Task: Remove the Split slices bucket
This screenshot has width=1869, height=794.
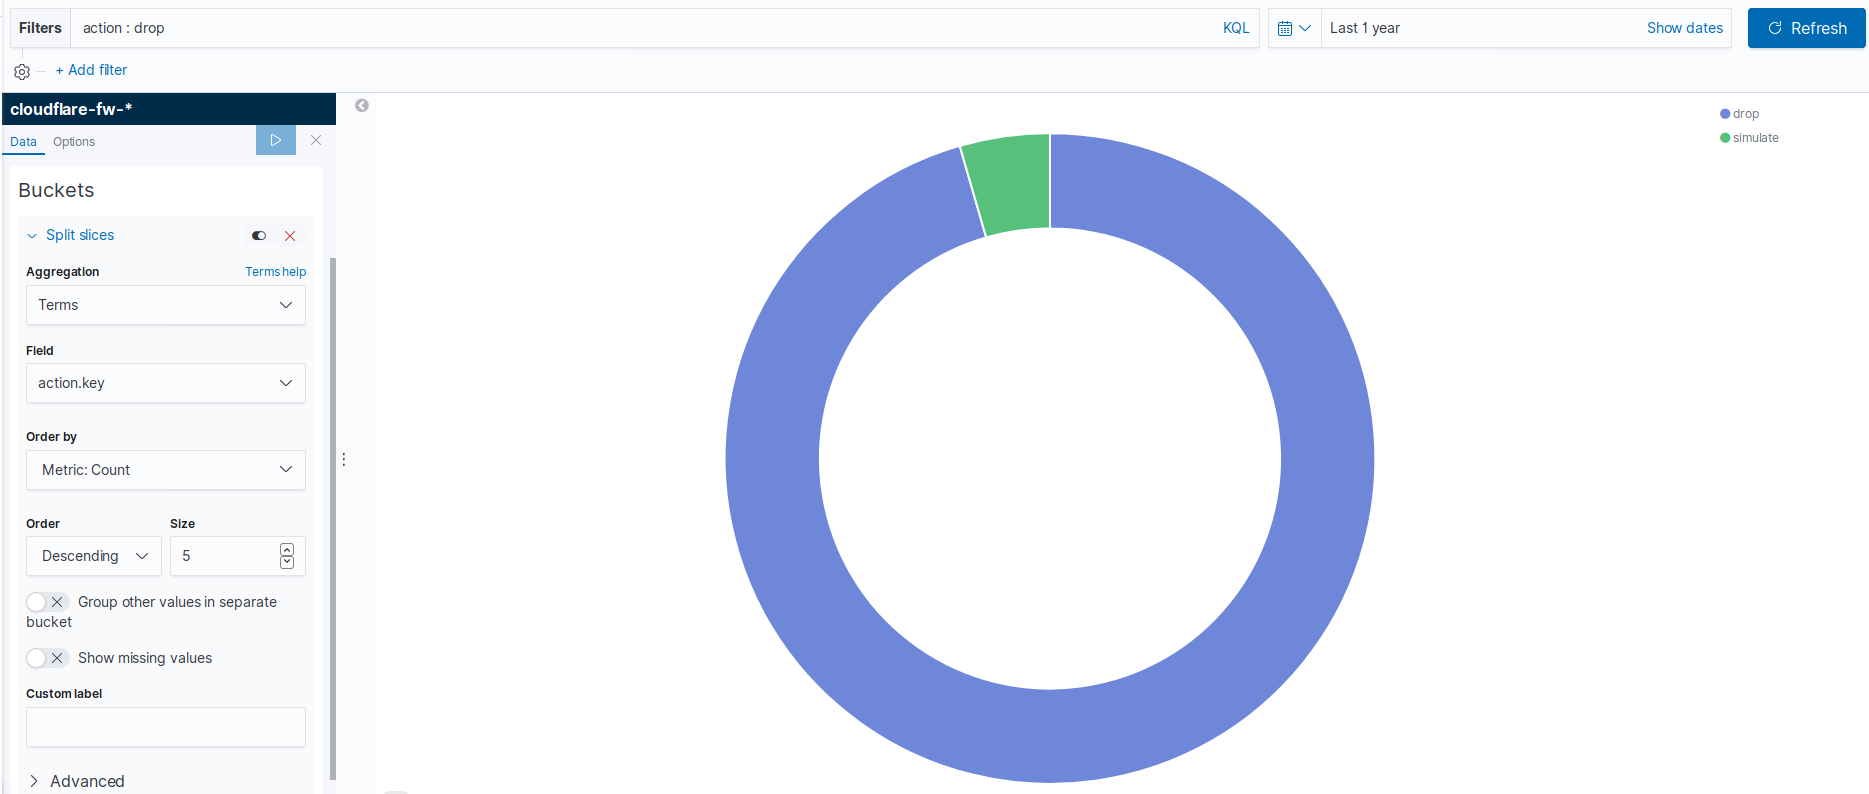Action: [x=290, y=236]
